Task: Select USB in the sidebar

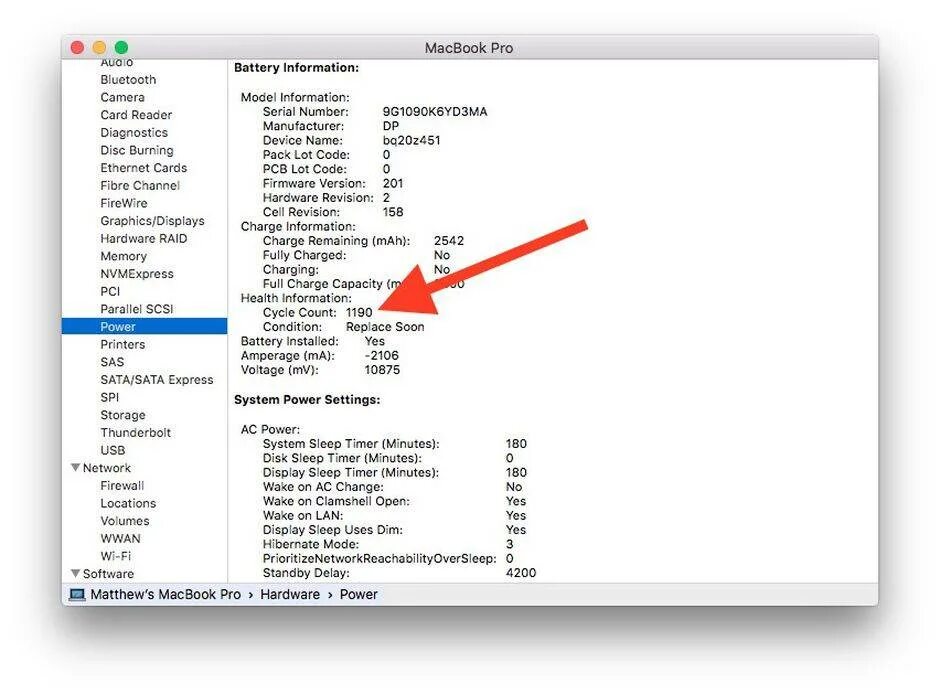Action: [113, 450]
